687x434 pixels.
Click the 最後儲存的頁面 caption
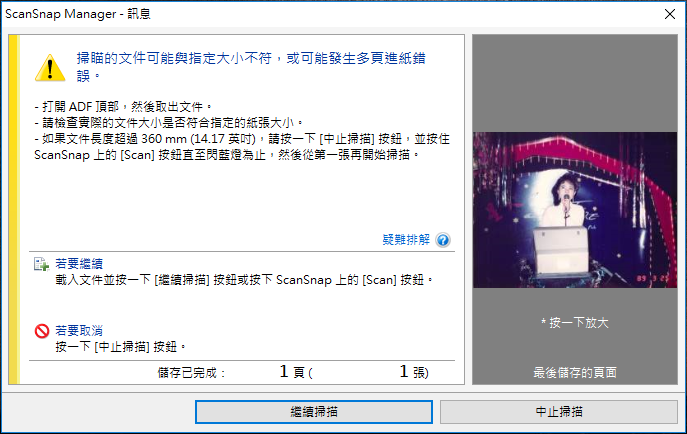(x=575, y=373)
